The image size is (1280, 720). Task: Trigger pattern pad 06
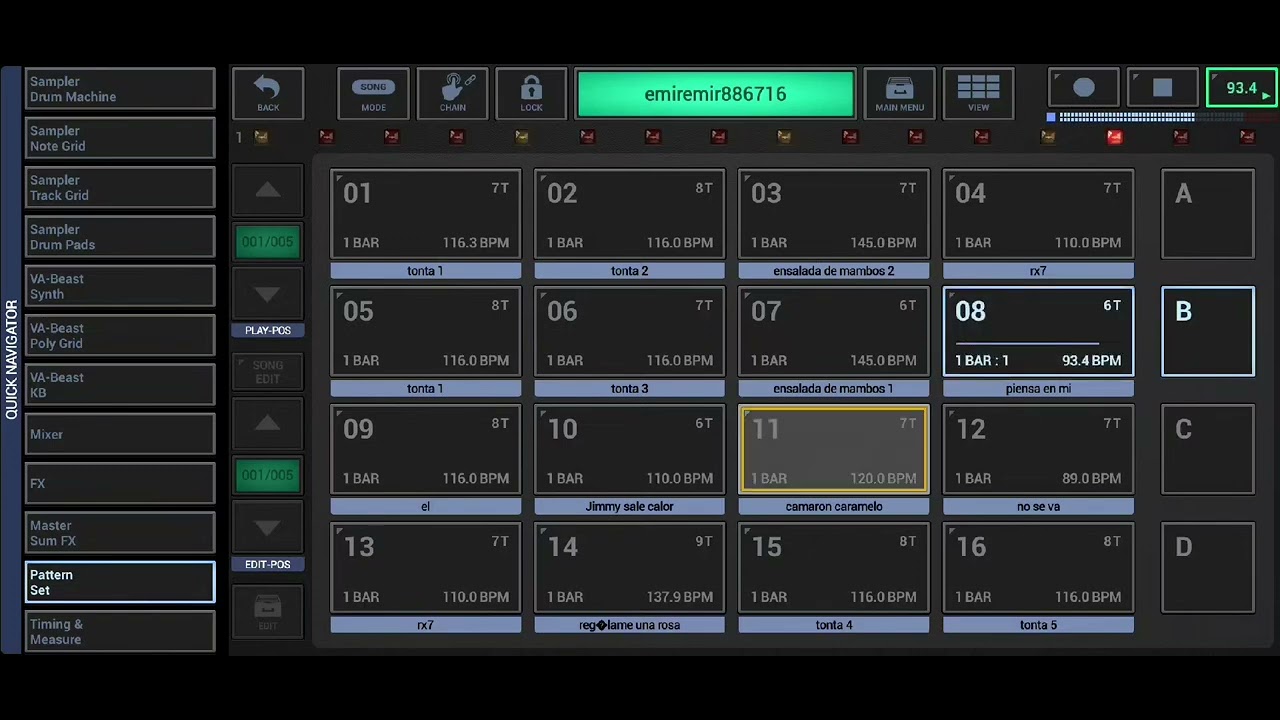point(630,332)
